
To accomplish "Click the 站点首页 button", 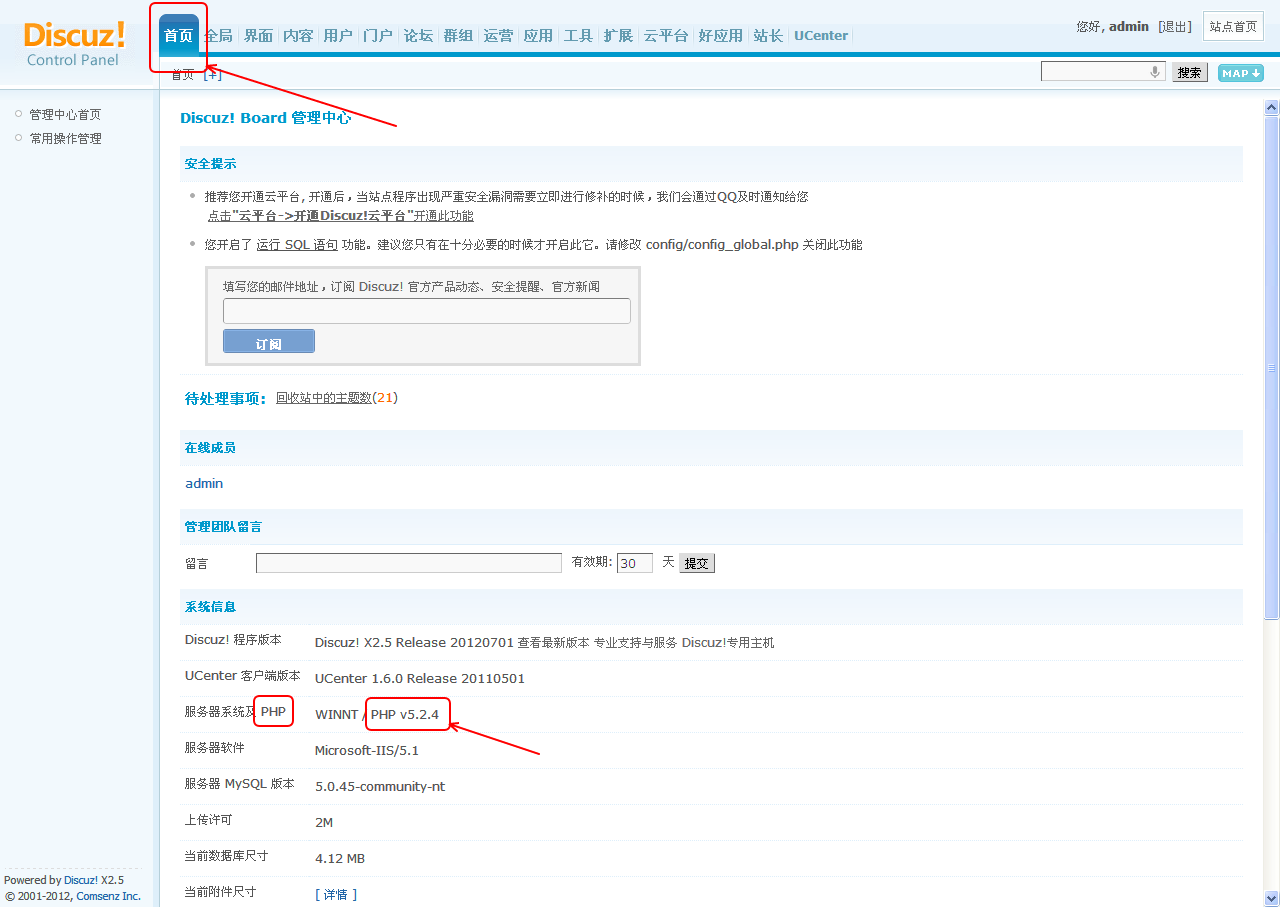I will coord(1233,26).
